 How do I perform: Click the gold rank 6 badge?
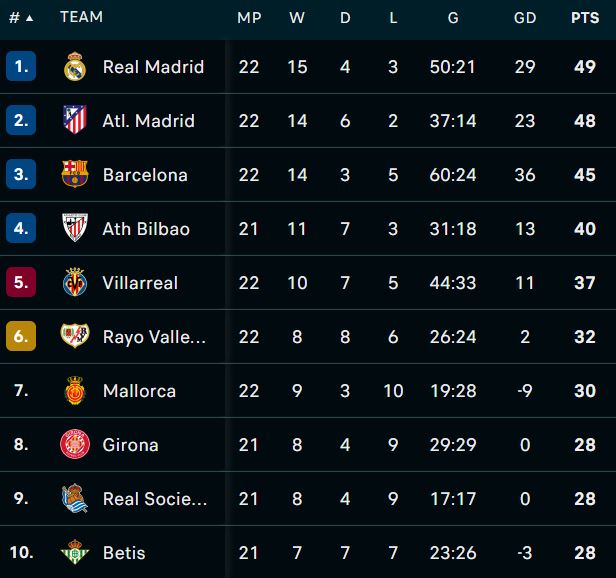pyautogui.click(x=21, y=336)
